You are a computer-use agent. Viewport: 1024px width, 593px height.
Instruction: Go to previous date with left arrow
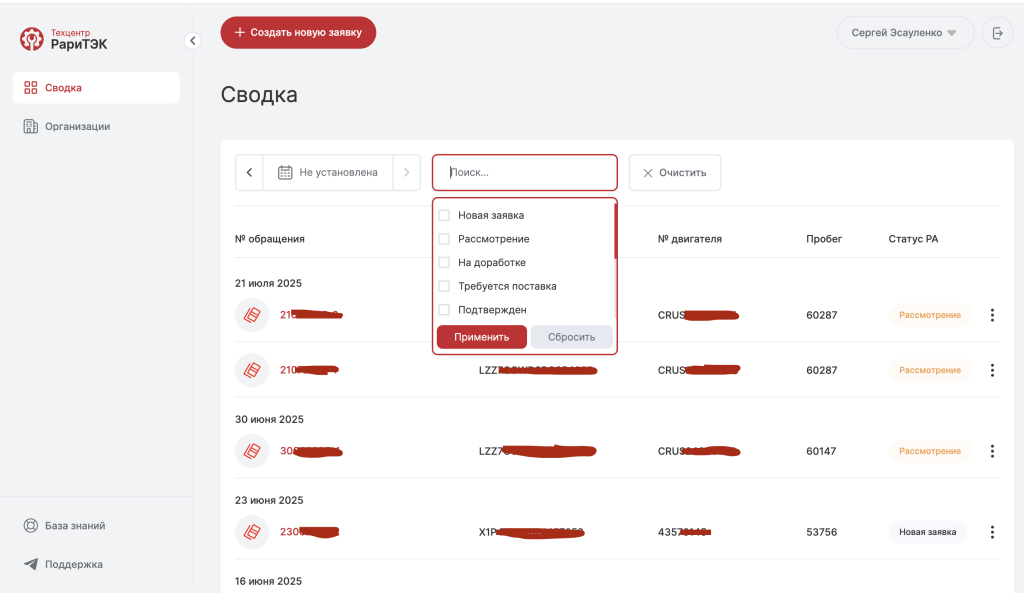pos(249,173)
